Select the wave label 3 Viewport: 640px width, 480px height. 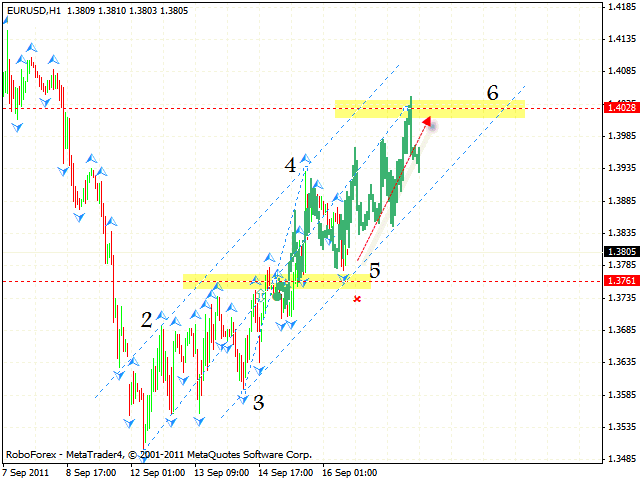click(x=258, y=402)
